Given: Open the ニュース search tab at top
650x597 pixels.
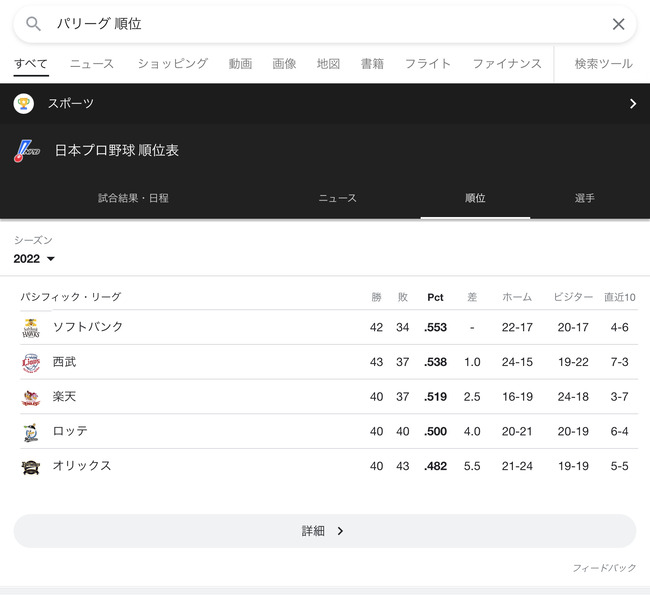Looking at the screenshot, I should [x=92, y=64].
